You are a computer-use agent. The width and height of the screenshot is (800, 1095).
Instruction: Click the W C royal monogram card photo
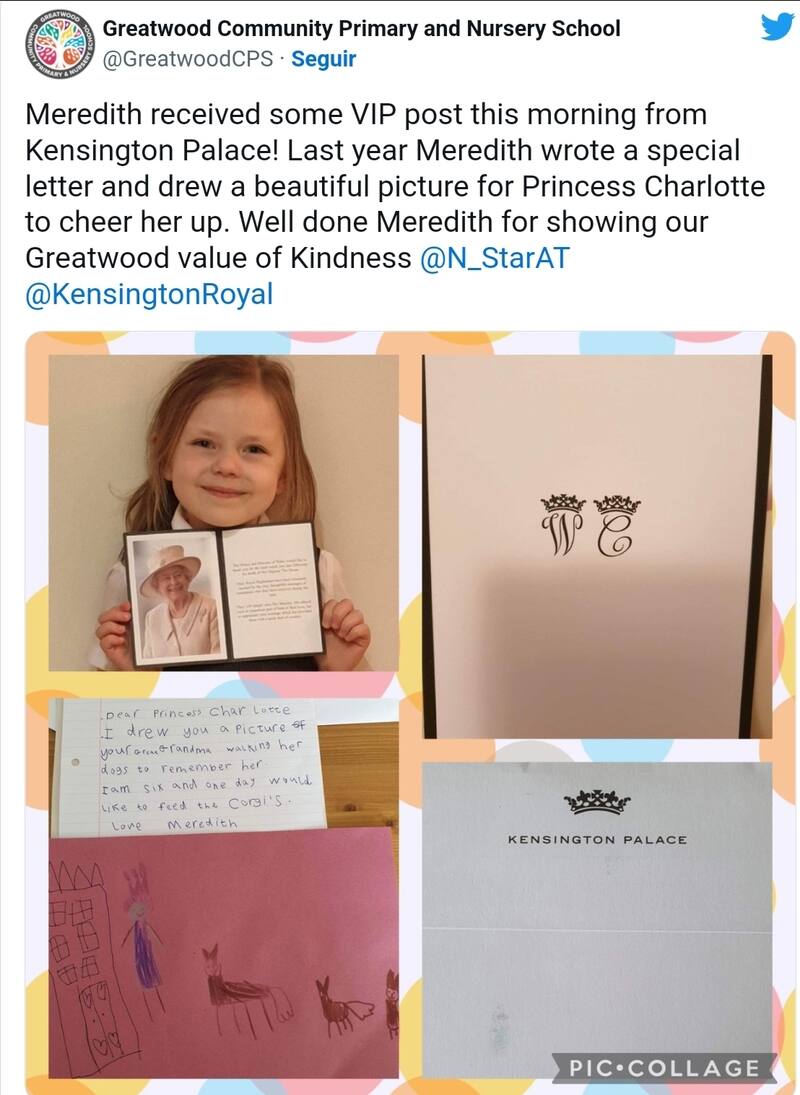(598, 546)
